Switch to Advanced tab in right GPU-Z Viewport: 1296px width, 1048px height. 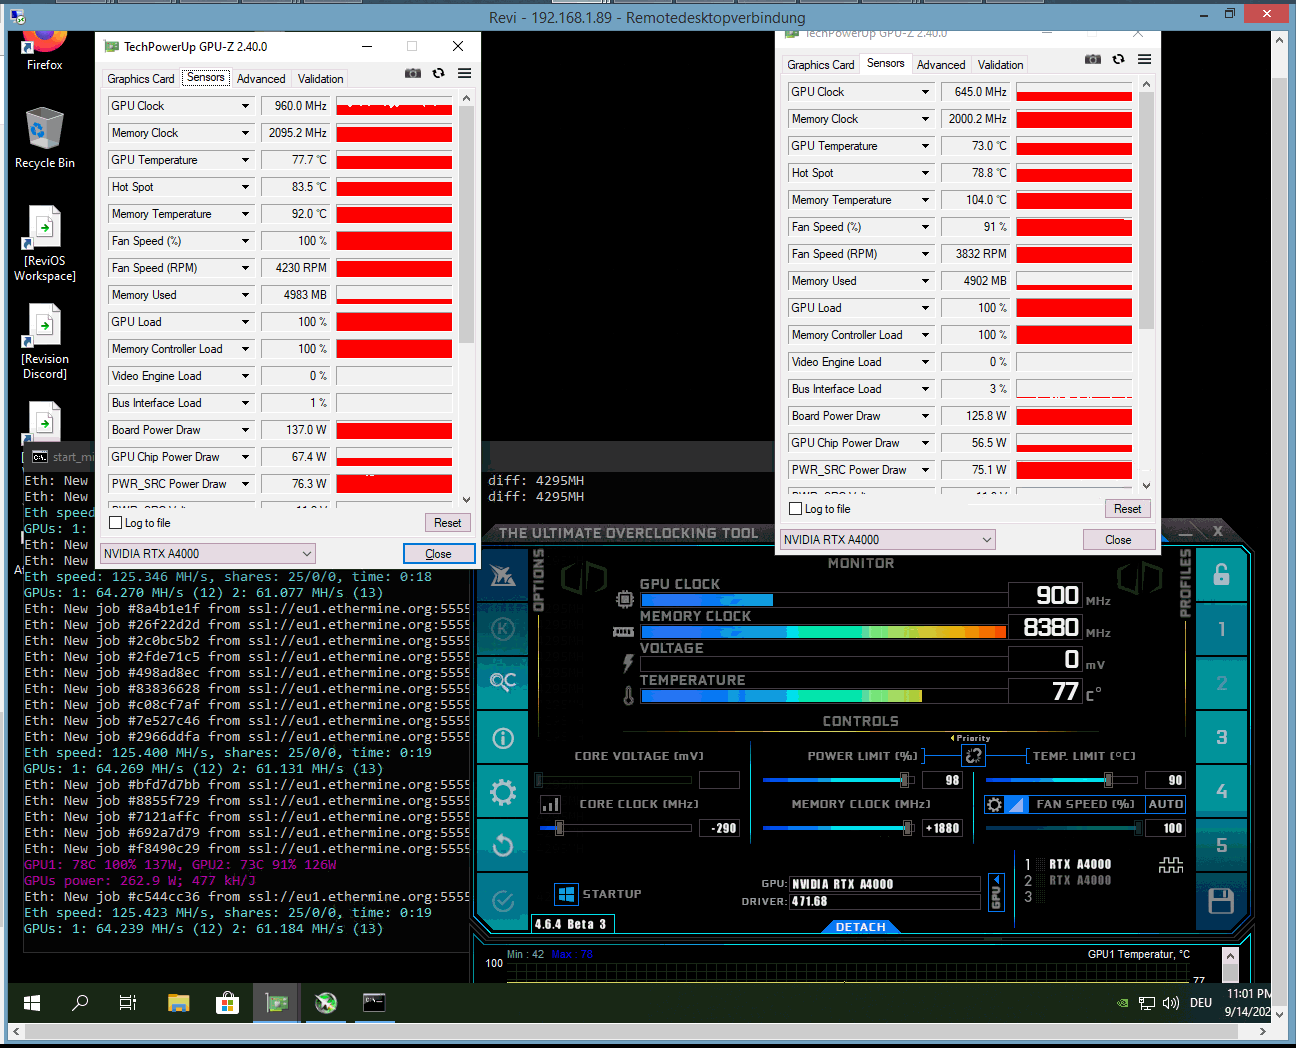(x=941, y=65)
